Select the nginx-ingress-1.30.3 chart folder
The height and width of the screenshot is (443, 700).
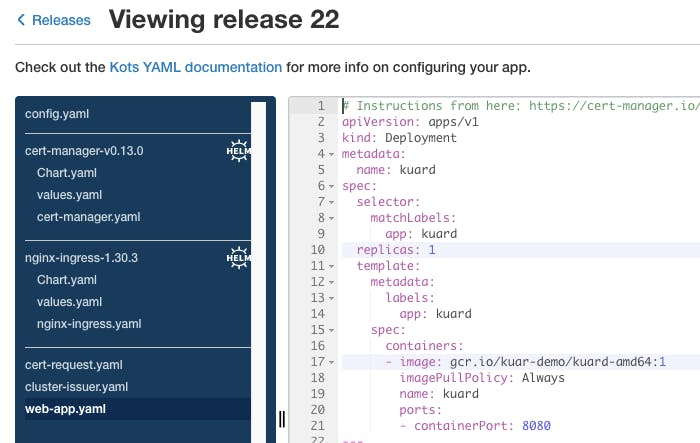point(81,258)
